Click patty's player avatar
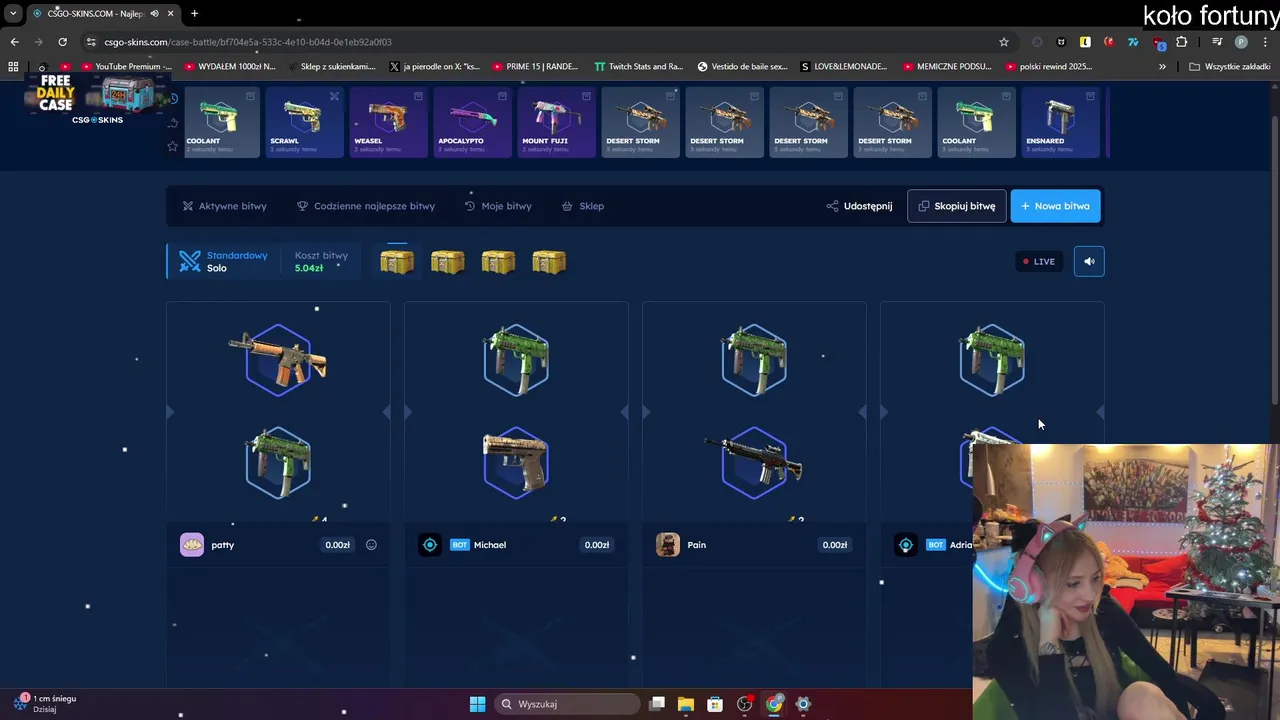The height and width of the screenshot is (720, 1280). (192, 545)
